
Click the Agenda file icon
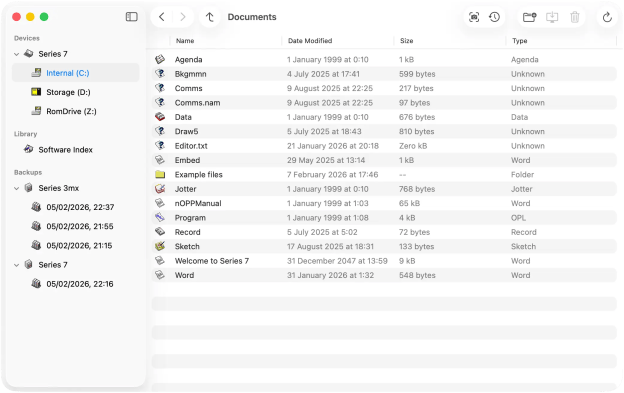[x=160, y=59]
